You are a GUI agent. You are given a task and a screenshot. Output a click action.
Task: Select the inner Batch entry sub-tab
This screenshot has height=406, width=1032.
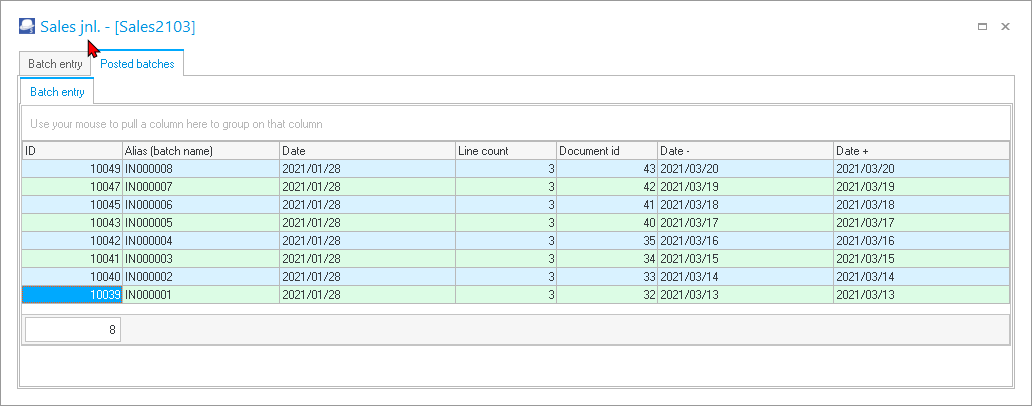coord(57,92)
